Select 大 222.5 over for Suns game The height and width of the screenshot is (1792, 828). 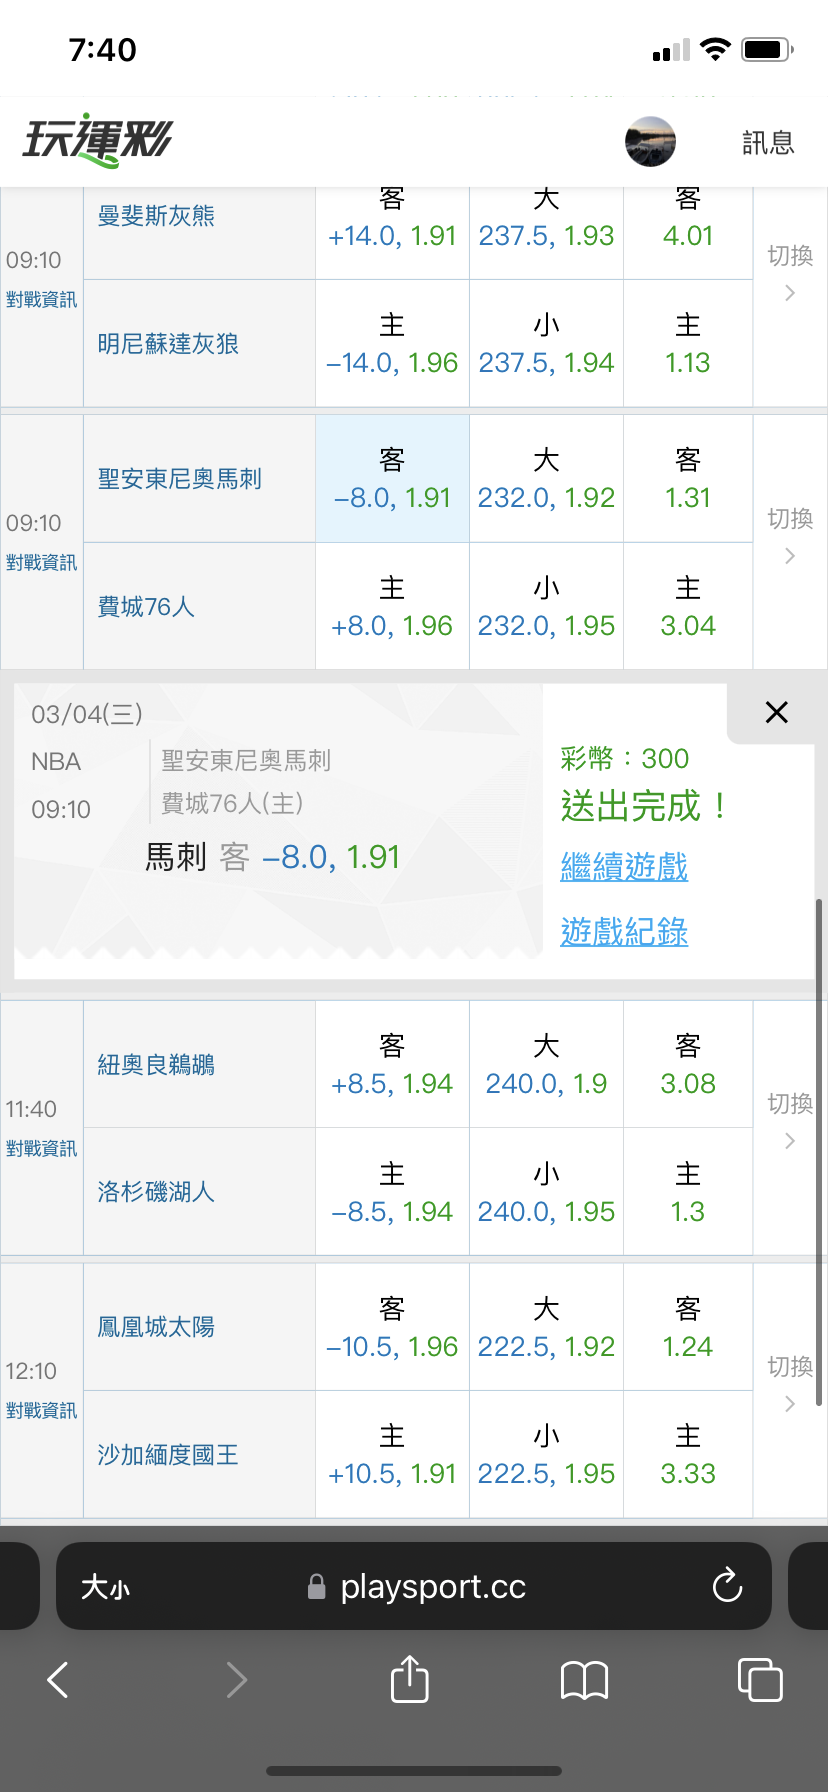tap(546, 1328)
